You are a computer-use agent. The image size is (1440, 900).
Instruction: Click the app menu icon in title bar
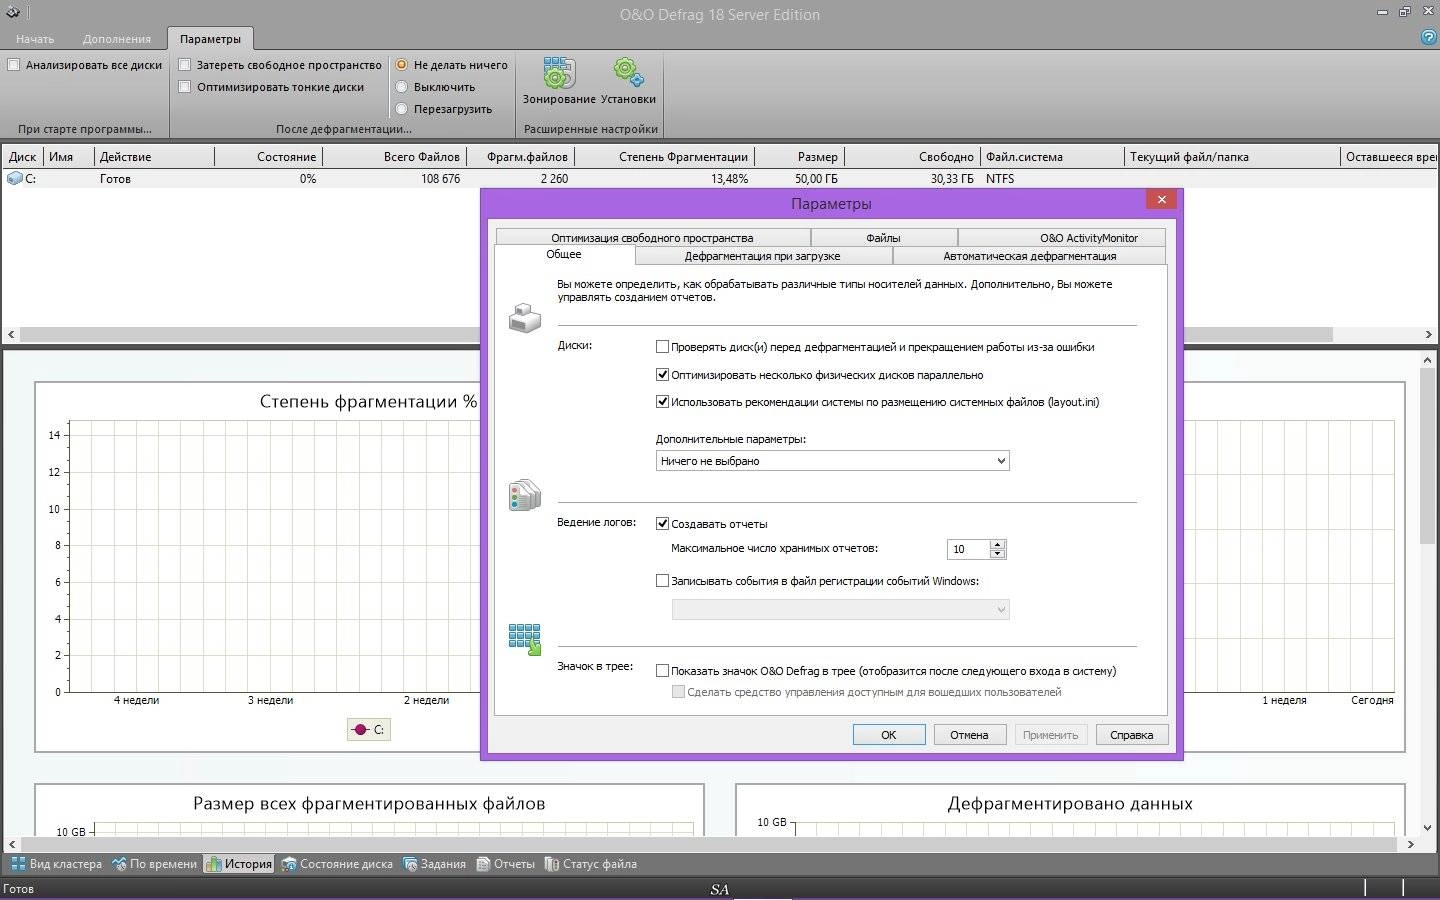(12, 13)
